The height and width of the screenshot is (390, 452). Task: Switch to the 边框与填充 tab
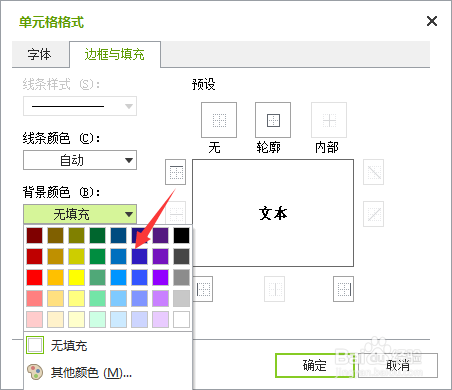(x=115, y=54)
